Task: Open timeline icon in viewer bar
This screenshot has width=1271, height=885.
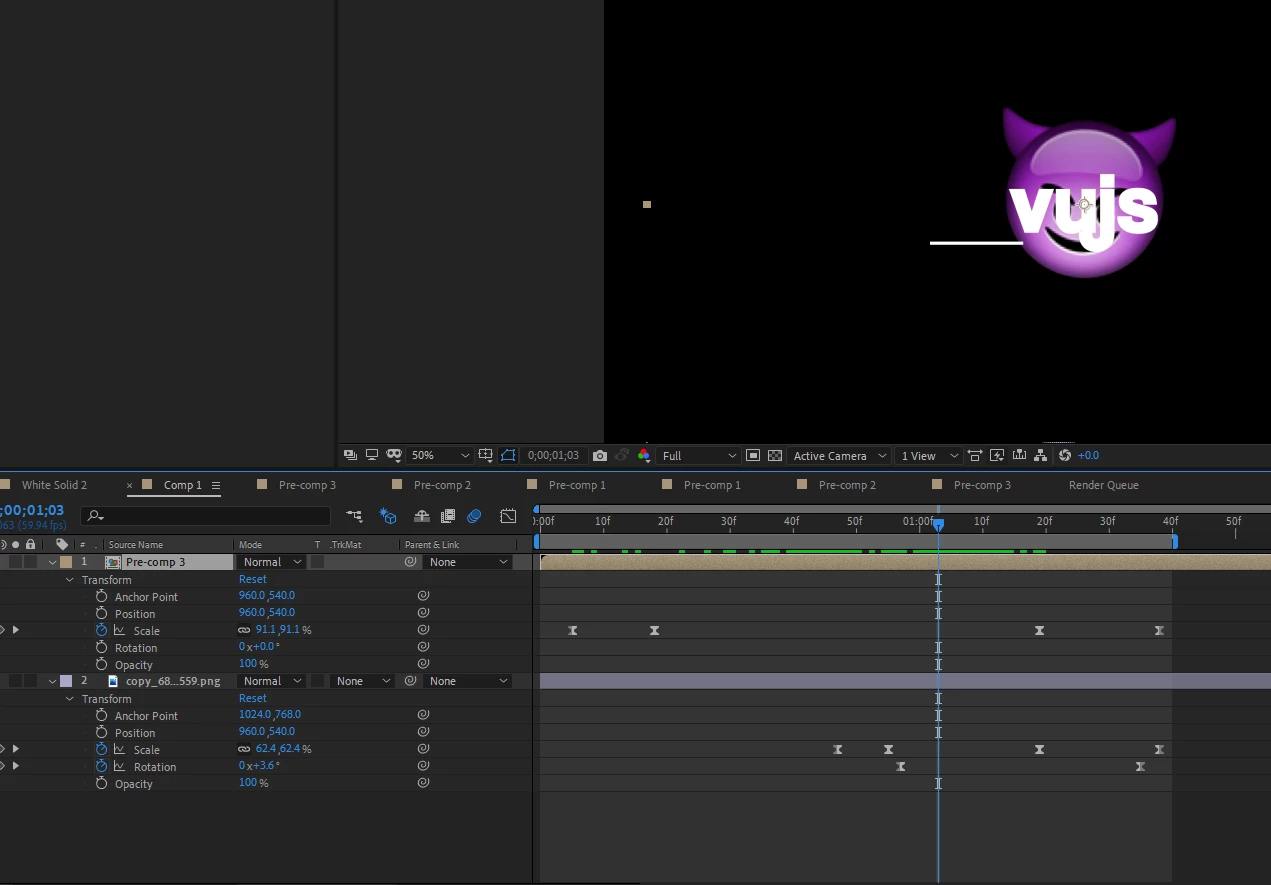Action: (x=1019, y=455)
